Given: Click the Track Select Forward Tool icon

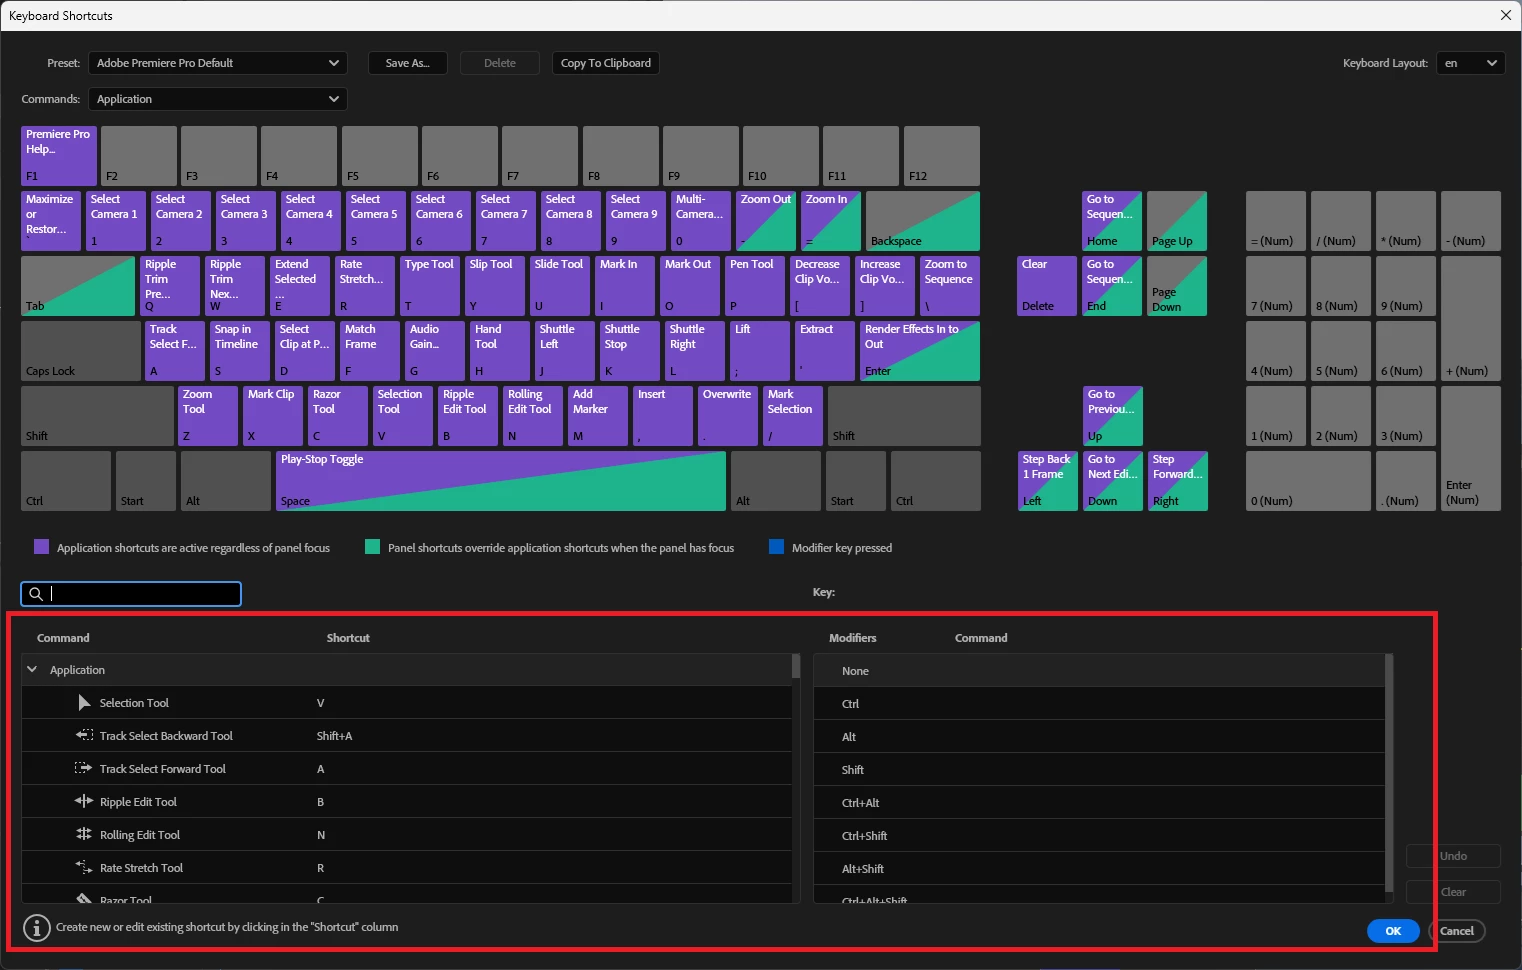Looking at the screenshot, I should click(x=84, y=769).
